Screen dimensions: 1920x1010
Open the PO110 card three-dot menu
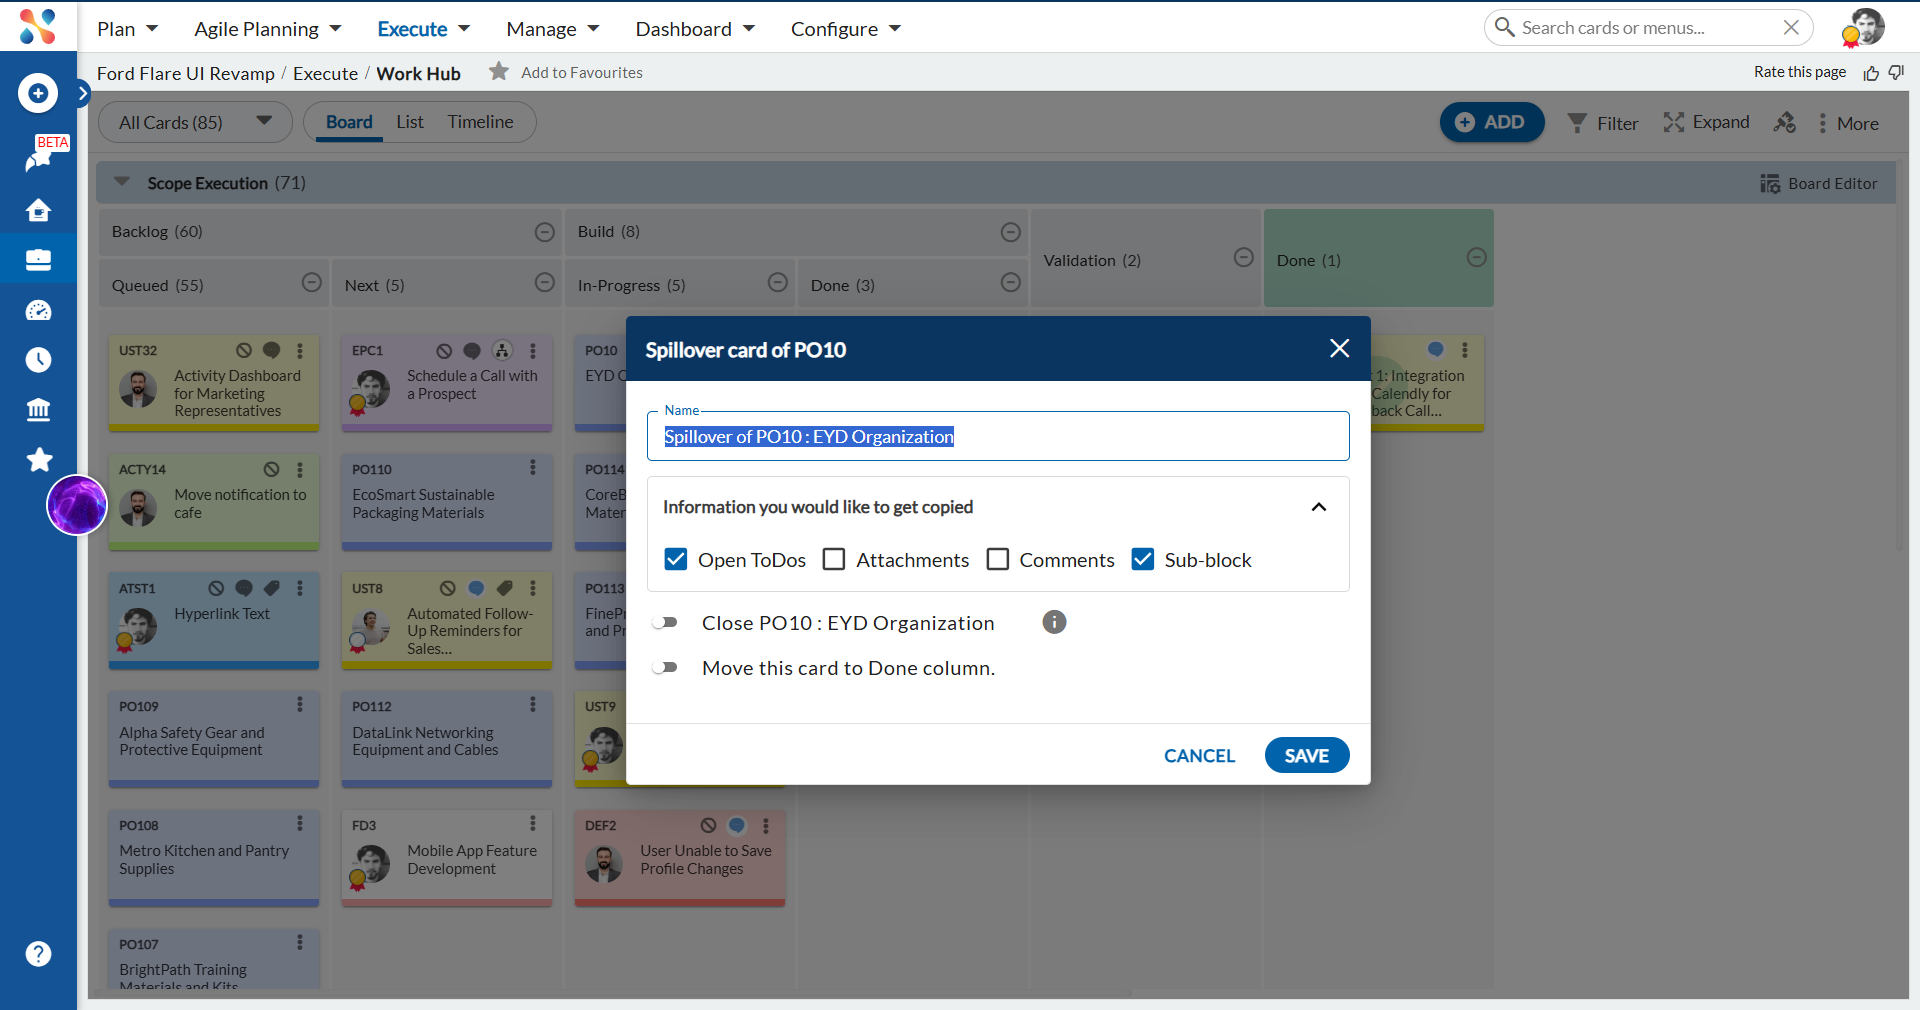click(533, 468)
